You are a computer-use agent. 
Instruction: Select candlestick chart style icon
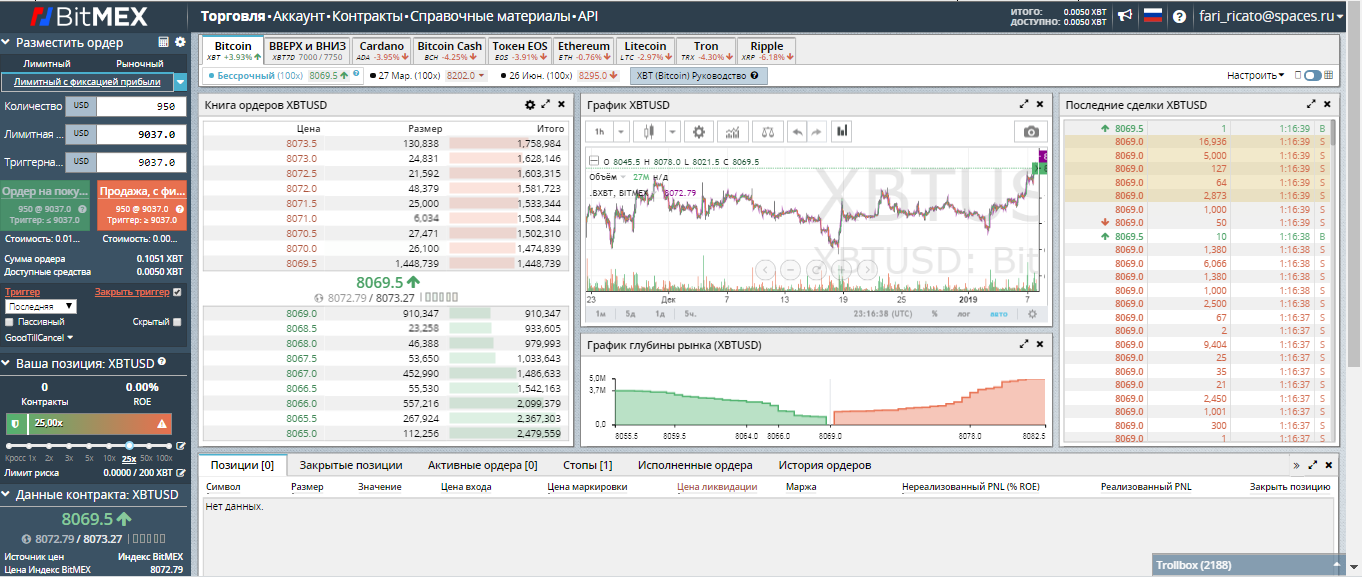pos(648,131)
